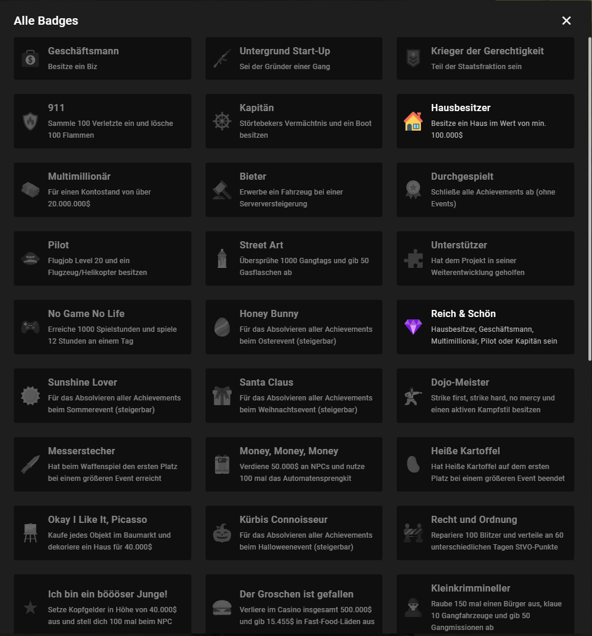Select the Okay I Like It, Picasso badge
This screenshot has height=636, width=592.
click(103, 533)
